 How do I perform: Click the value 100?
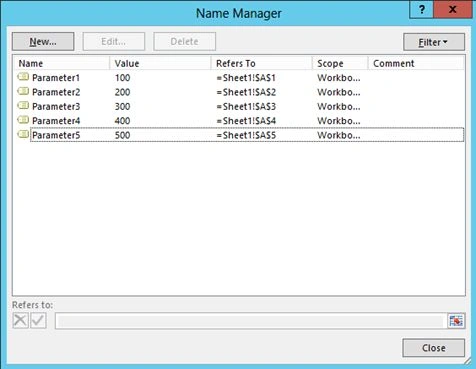[x=122, y=78]
